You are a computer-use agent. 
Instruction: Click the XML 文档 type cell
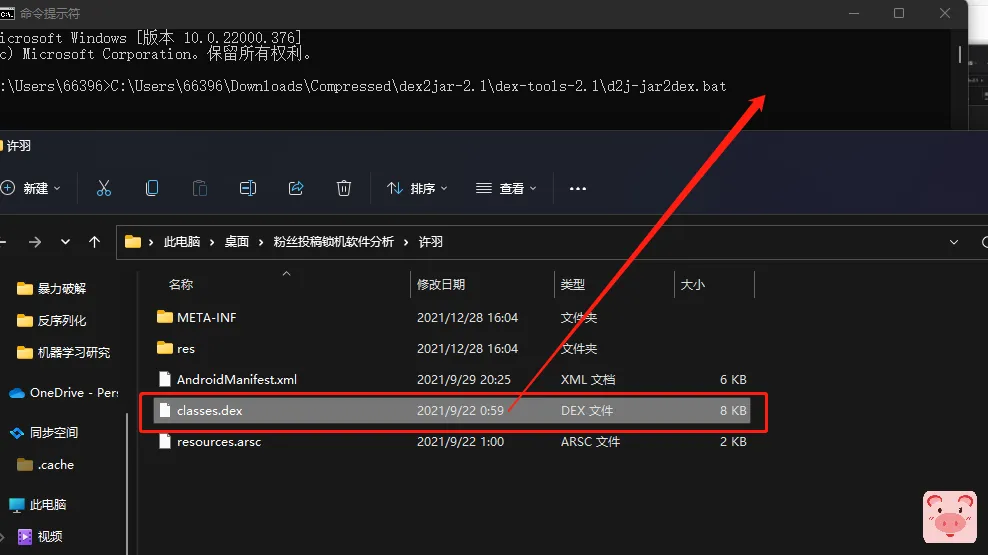588,379
